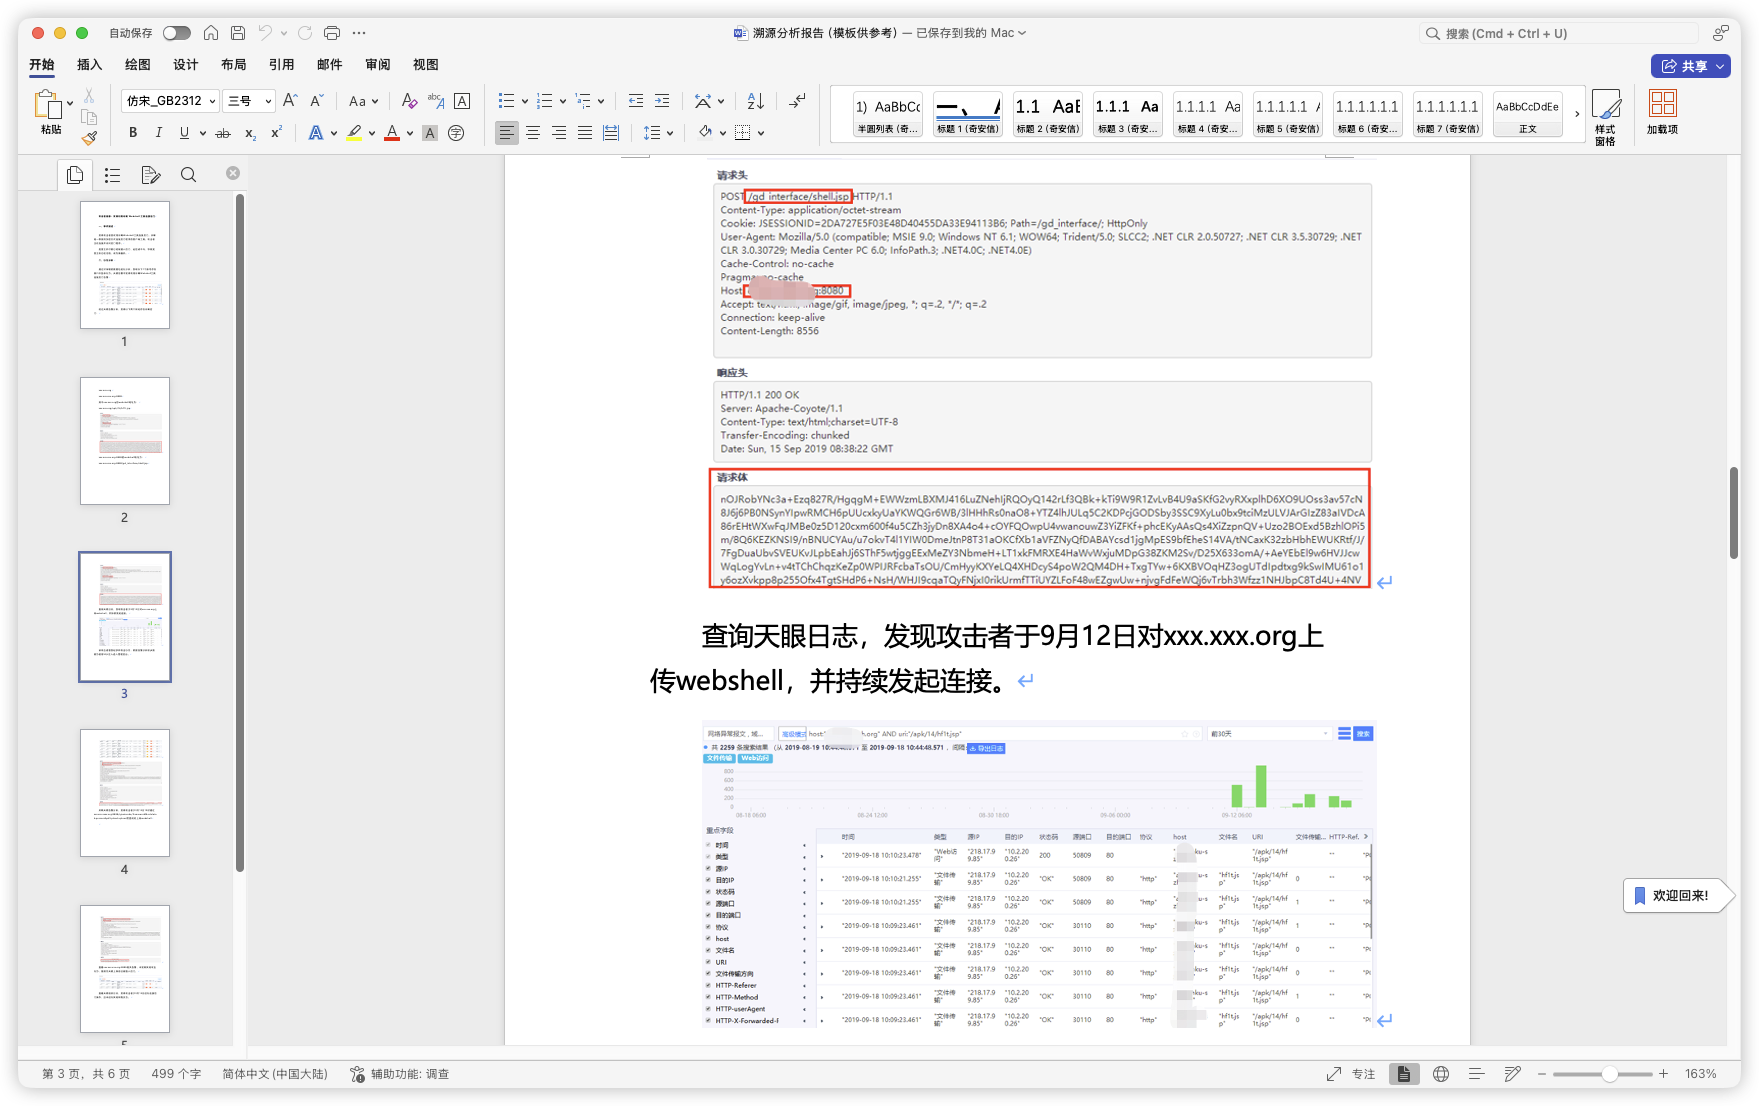Switch to web layout view in status bar
The height and width of the screenshot is (1106, 1759).
click(x=1440, y=1073)
